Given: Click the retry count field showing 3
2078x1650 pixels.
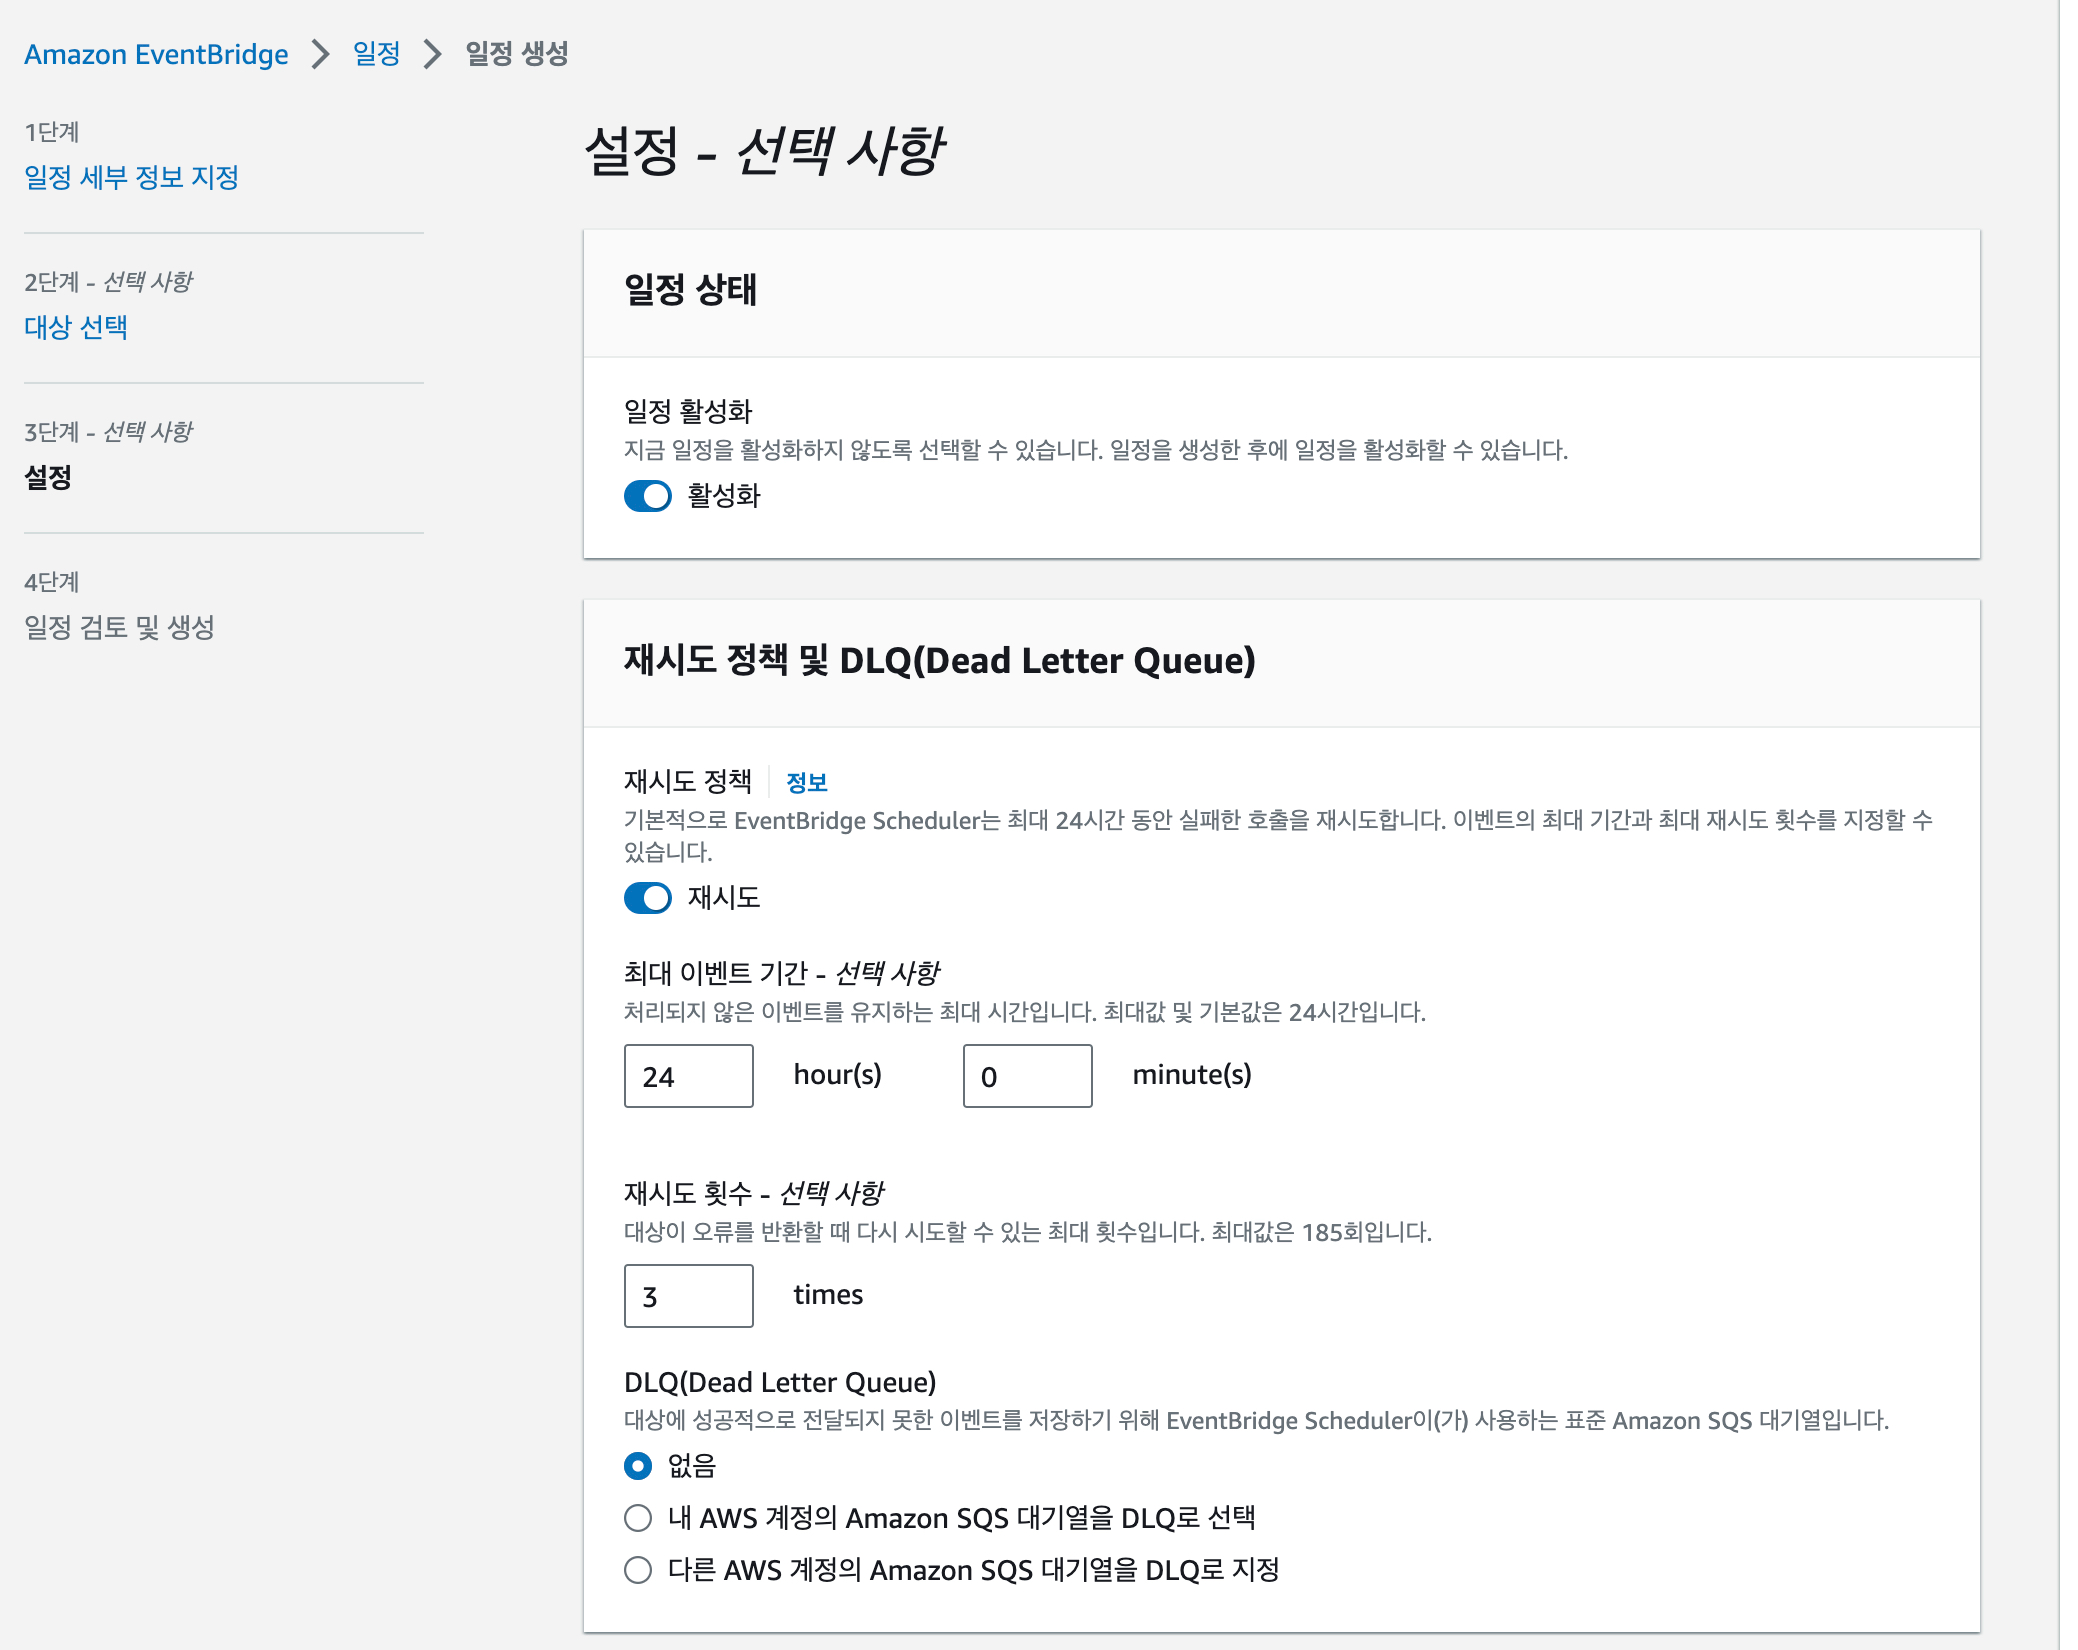Looking at the screenshot, I should (x=688, y=1296).
